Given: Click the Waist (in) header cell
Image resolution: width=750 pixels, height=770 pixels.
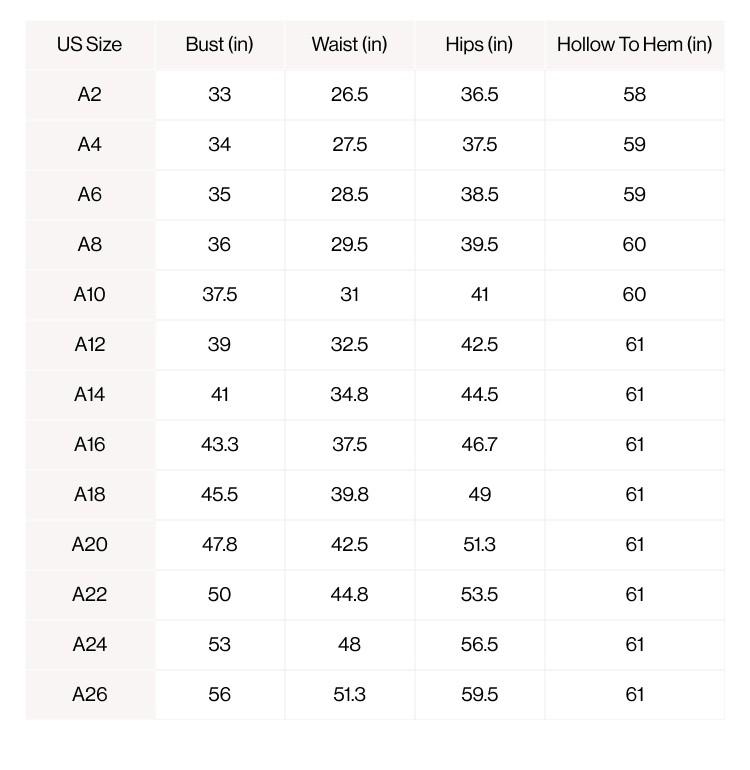Looking at the screenshot, I should coord(349,44).
